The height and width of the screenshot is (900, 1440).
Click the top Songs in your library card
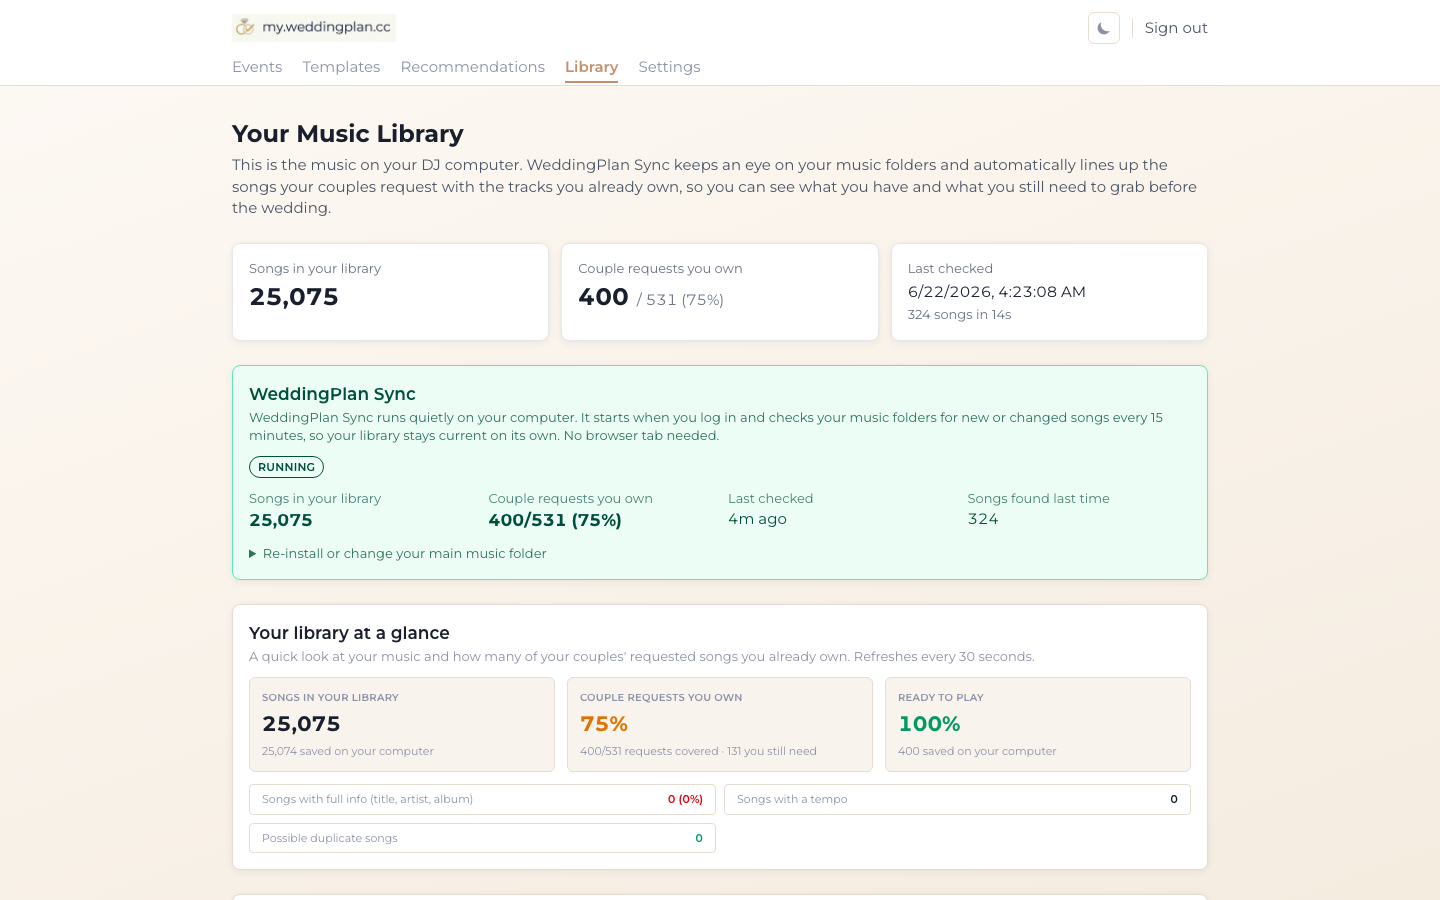coord(390,292)
